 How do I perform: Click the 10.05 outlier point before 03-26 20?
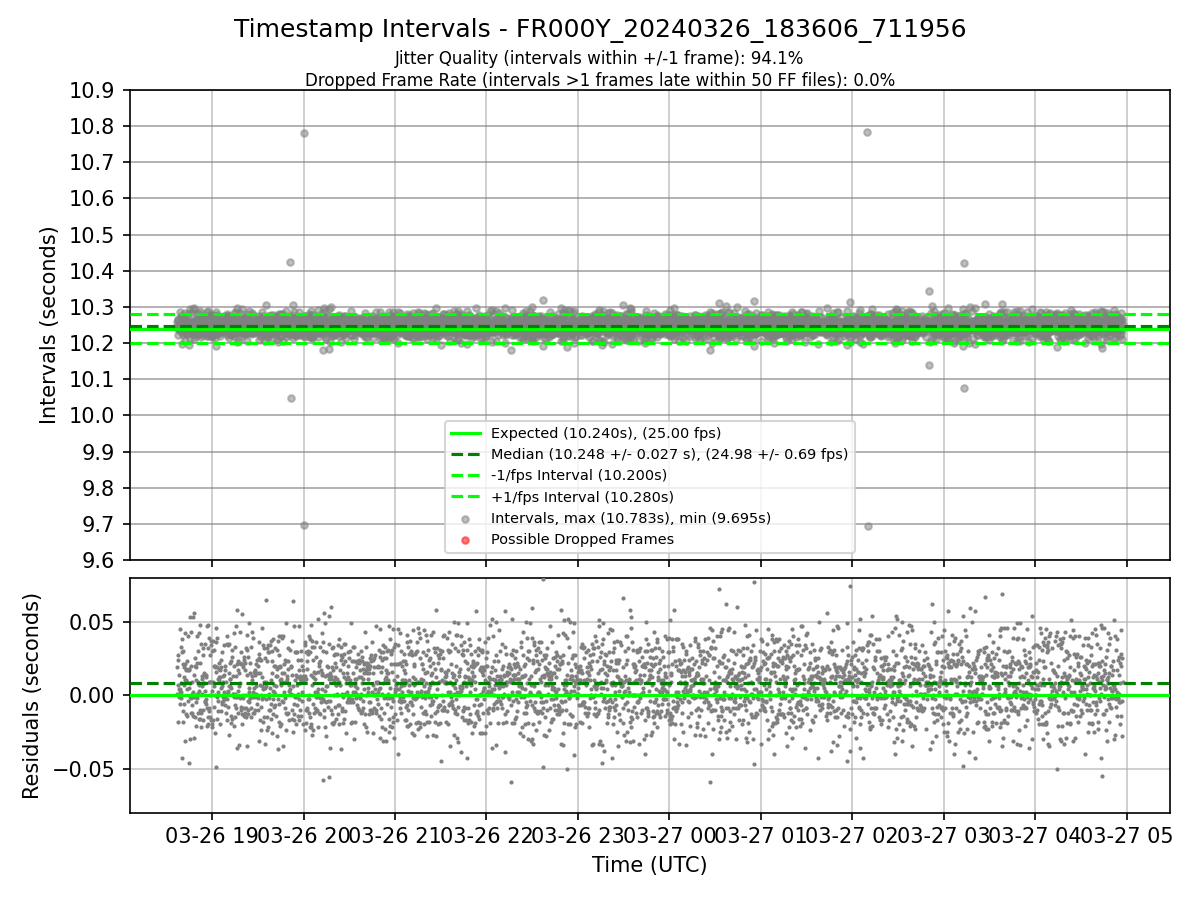291,398
